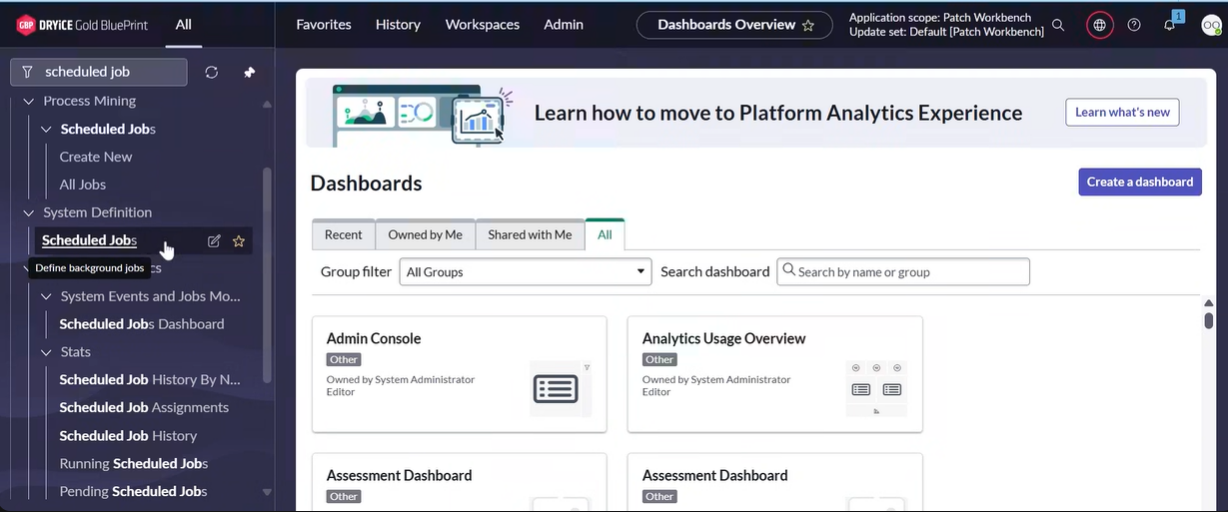Viewport: 1228px width, 512px height.
Task: Click the dashboards page vertical scrollbar
Action: click(x=1209, y=321)
